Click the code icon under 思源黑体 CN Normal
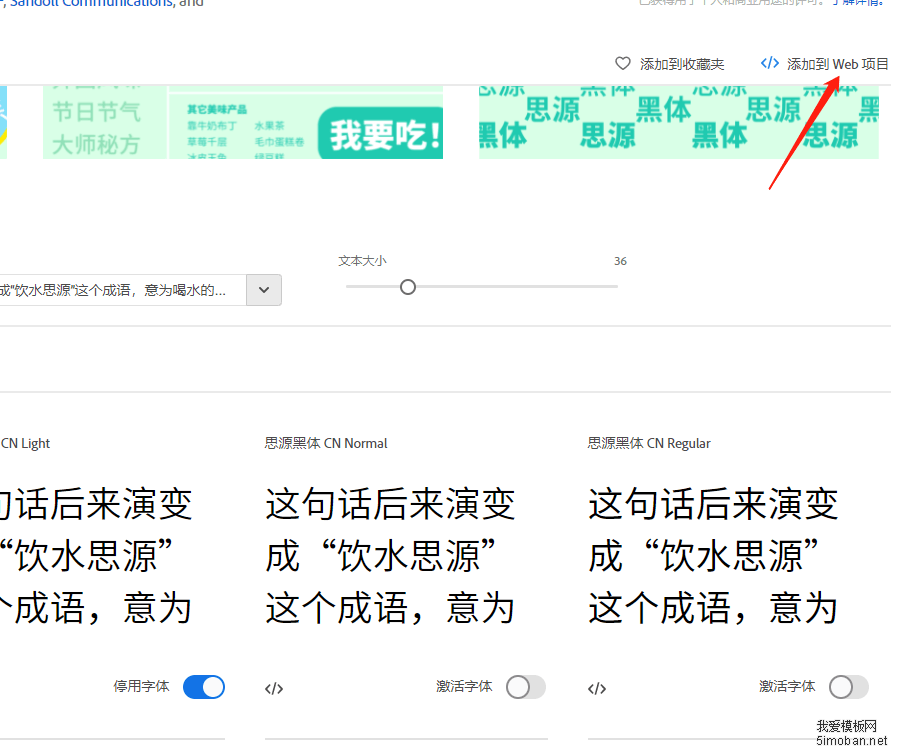 274,688
